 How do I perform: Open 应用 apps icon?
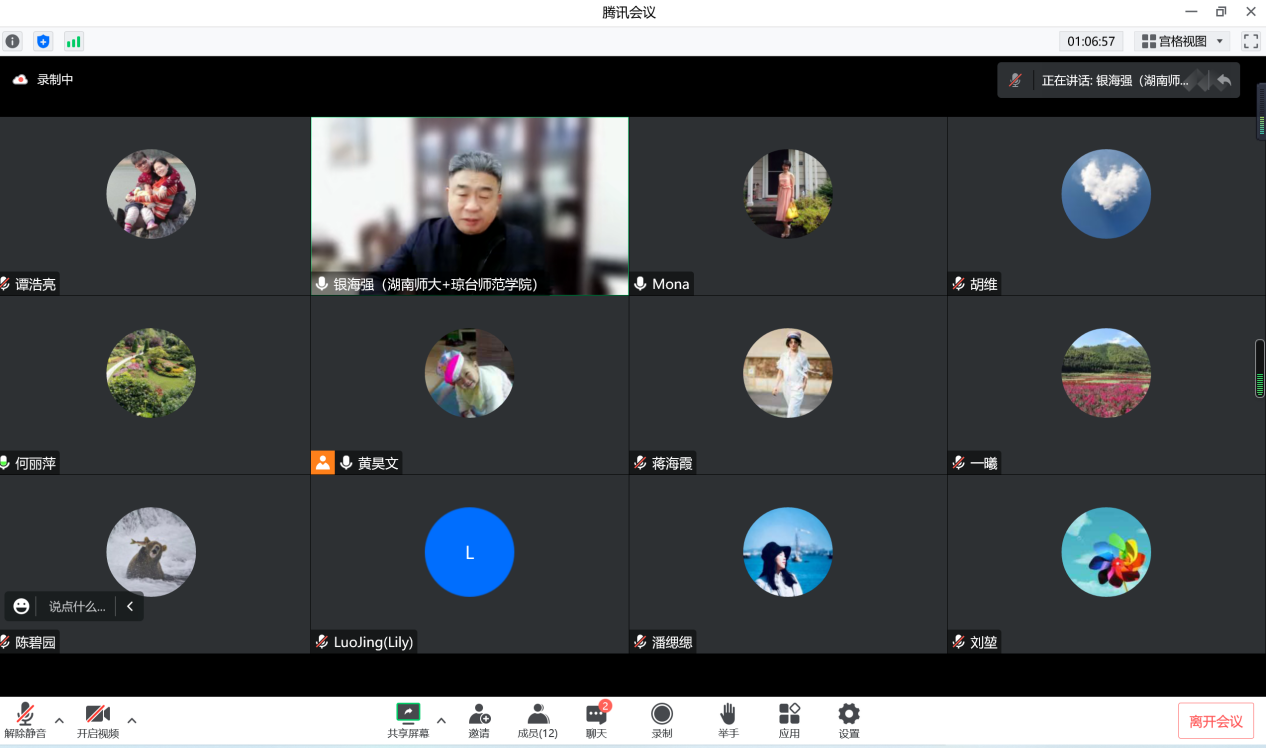click(x=789, y=720)
